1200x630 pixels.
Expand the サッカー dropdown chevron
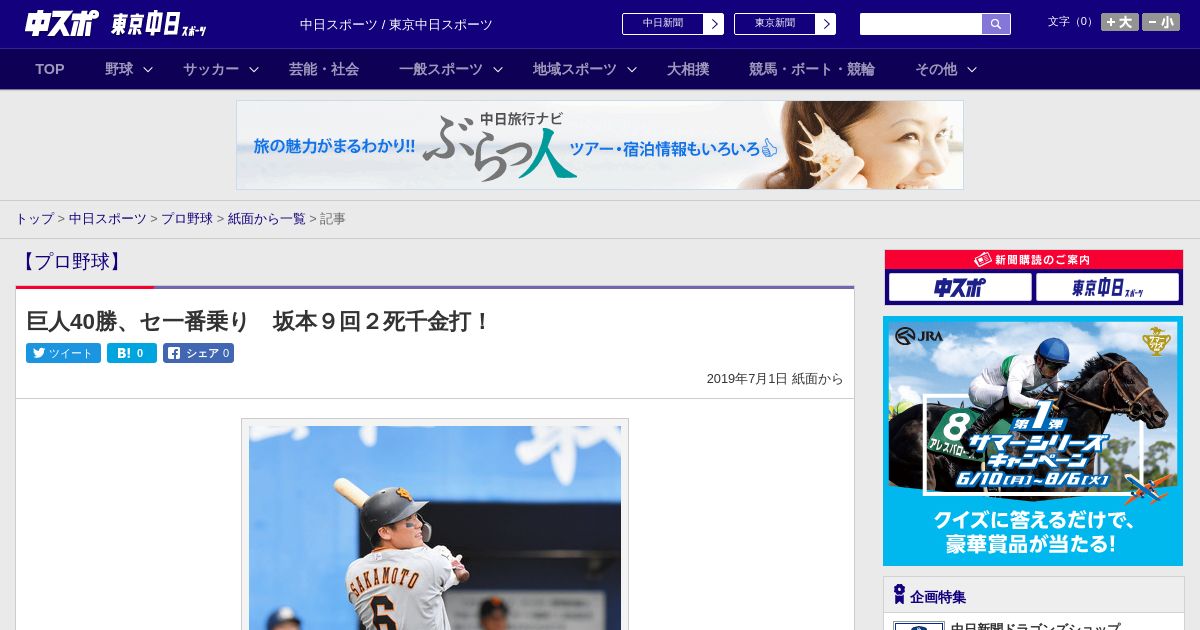tap(254, 70)
